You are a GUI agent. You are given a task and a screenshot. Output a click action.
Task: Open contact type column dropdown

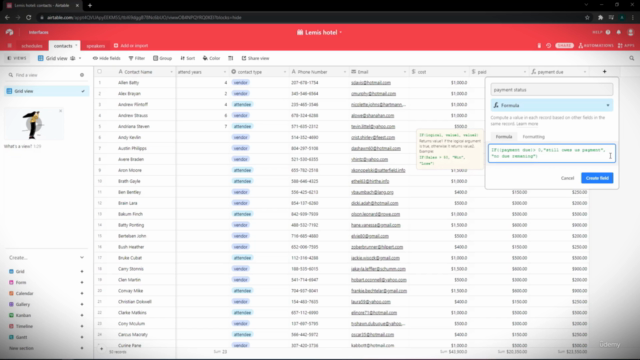coord(284,72)
